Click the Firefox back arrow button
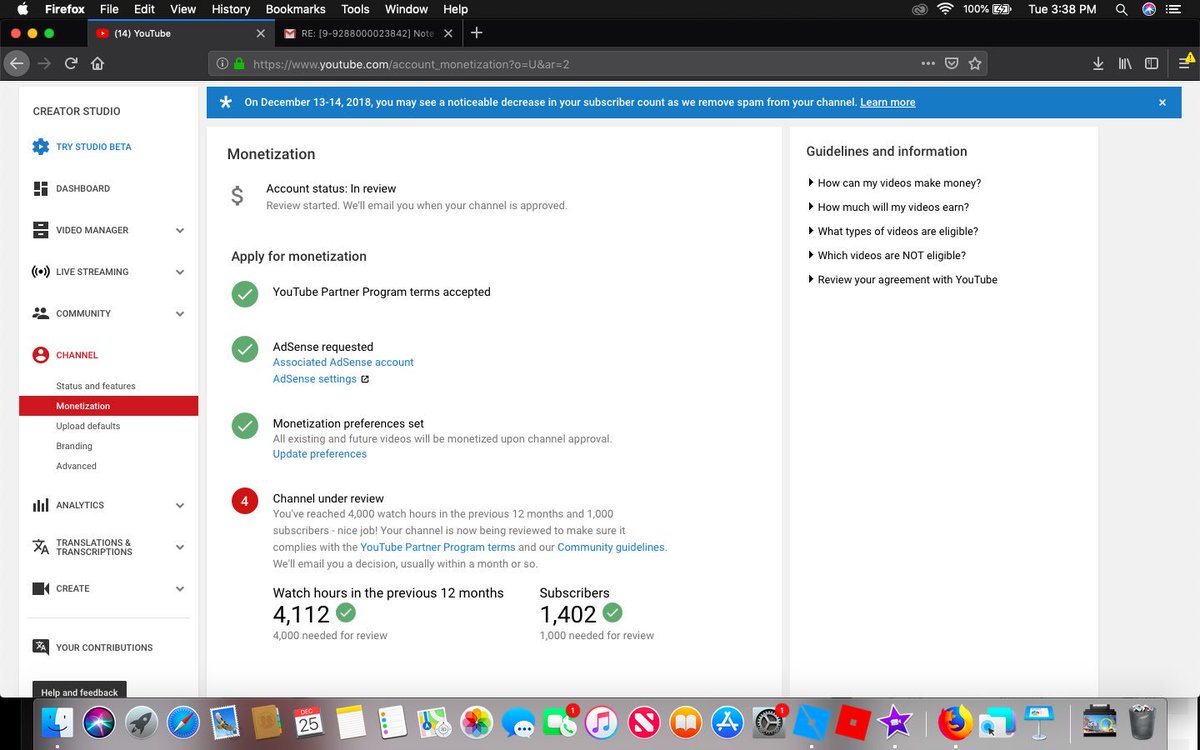The image size is (1200, 750). pos(16,63)
